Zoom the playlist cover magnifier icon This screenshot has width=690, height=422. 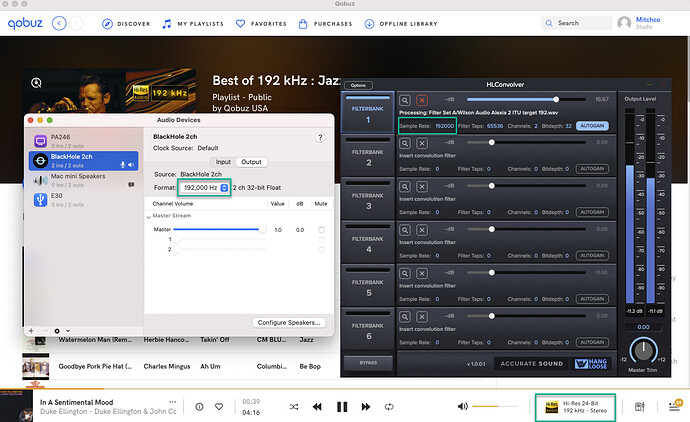(37, 83)
